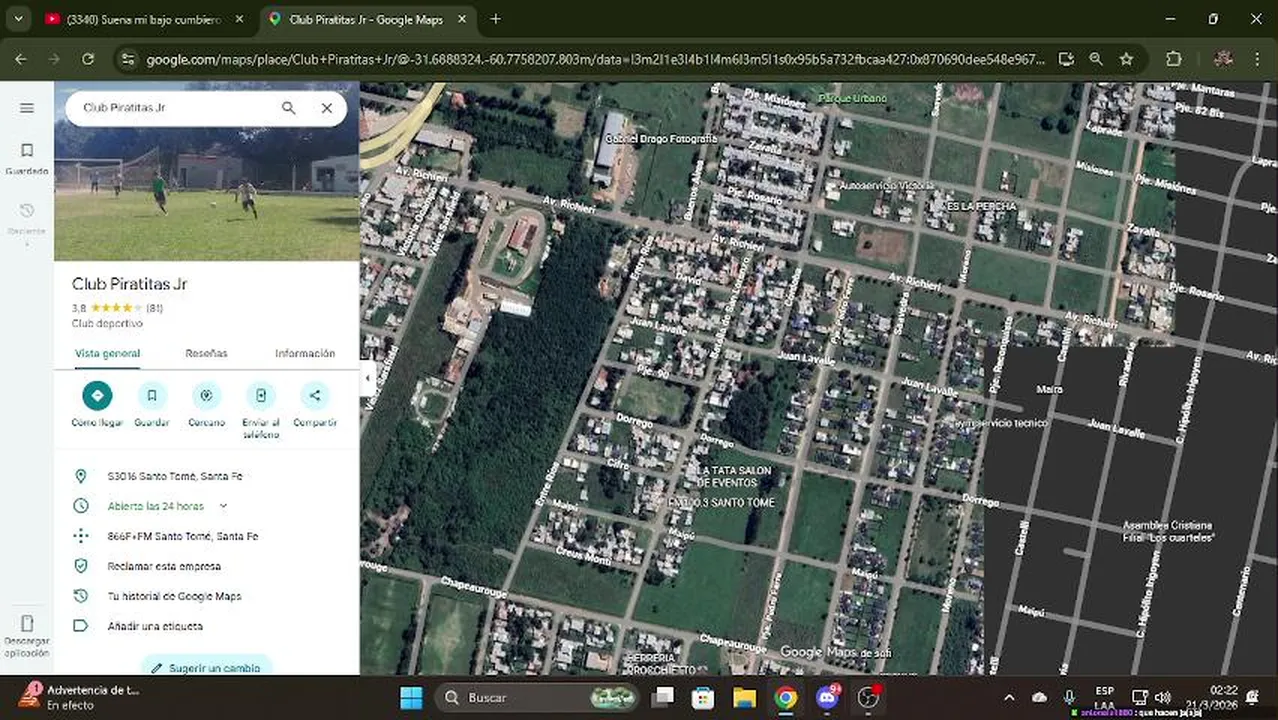Image resolution: width=1278 pixels, height=720 pixels.
Task: Click the Sugerir un cambio button
Action: [x=207, y=667]
